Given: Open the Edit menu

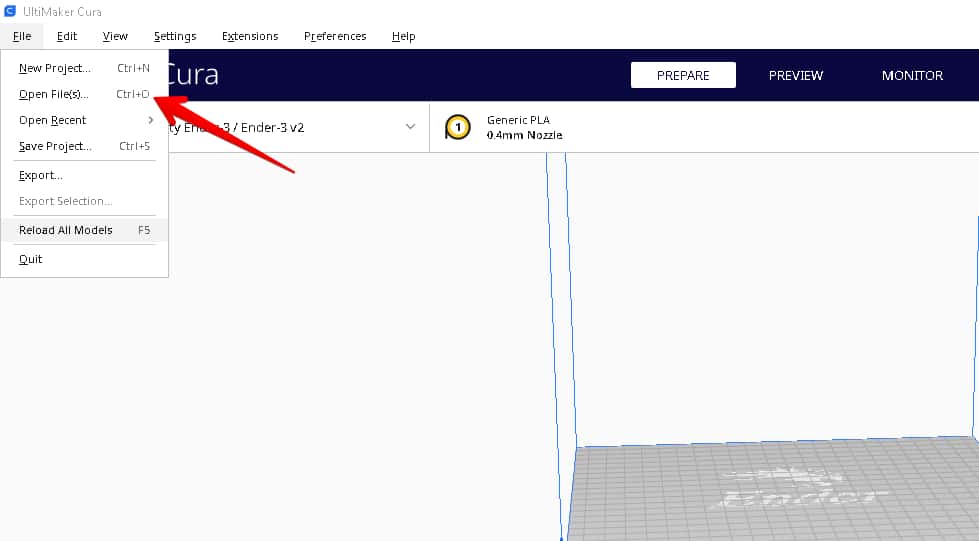Looking at the screenshot, I should point(67,36).
